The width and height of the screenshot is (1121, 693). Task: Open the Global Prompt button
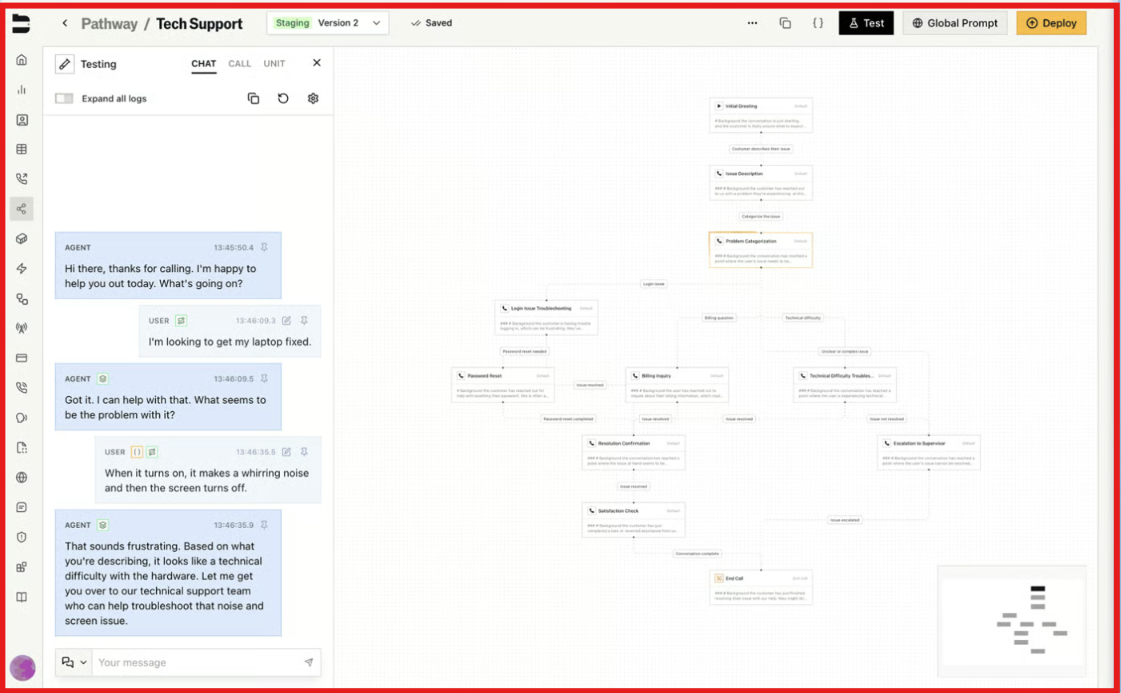(955, 23)
